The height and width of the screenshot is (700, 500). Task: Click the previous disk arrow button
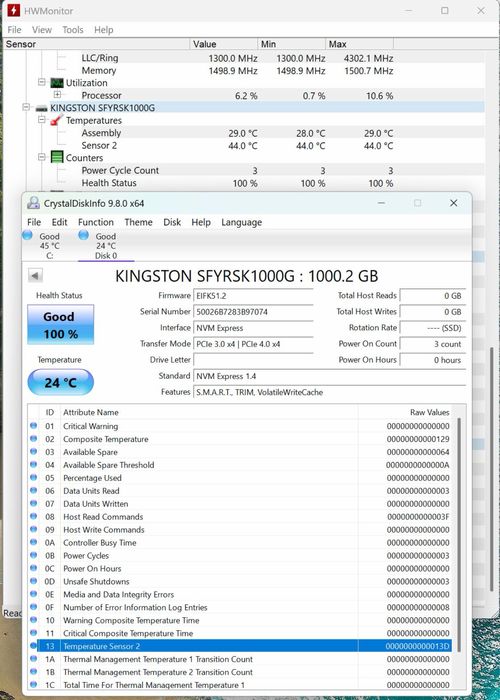click(x=35, y=275)
